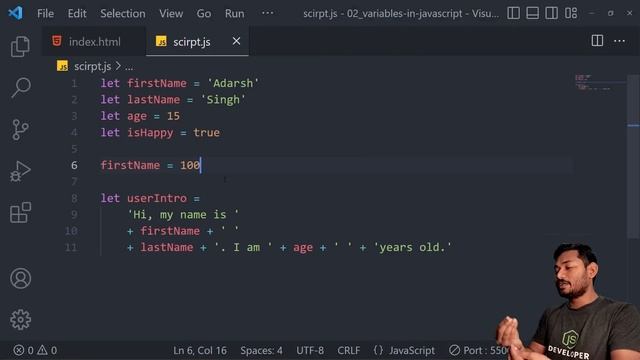This screenshot has height=360, width=640.
Task: Expand the hidden menu bar items ellipsis
Action: 268,13
